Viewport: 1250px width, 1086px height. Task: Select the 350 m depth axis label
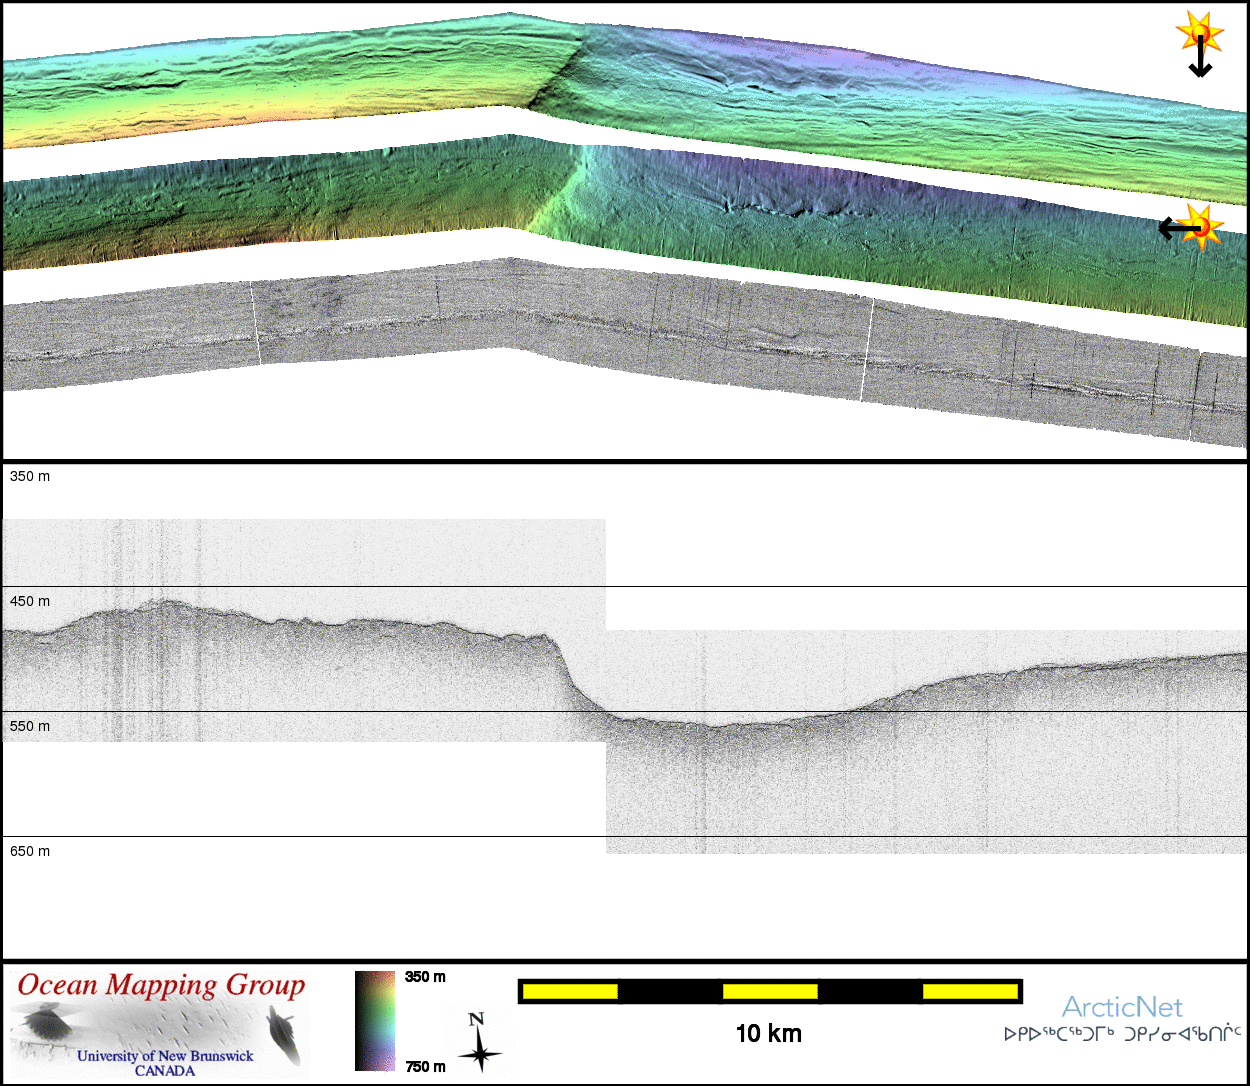click(30, 477)
